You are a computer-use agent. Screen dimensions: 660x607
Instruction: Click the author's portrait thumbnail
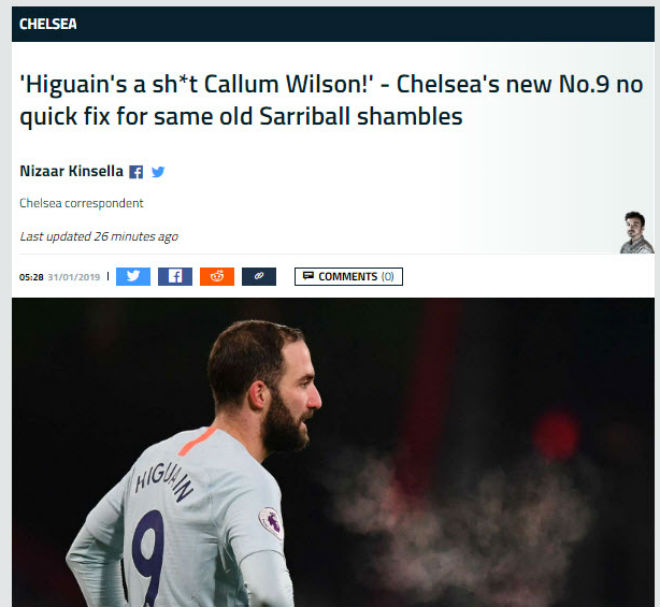(636, 232)
